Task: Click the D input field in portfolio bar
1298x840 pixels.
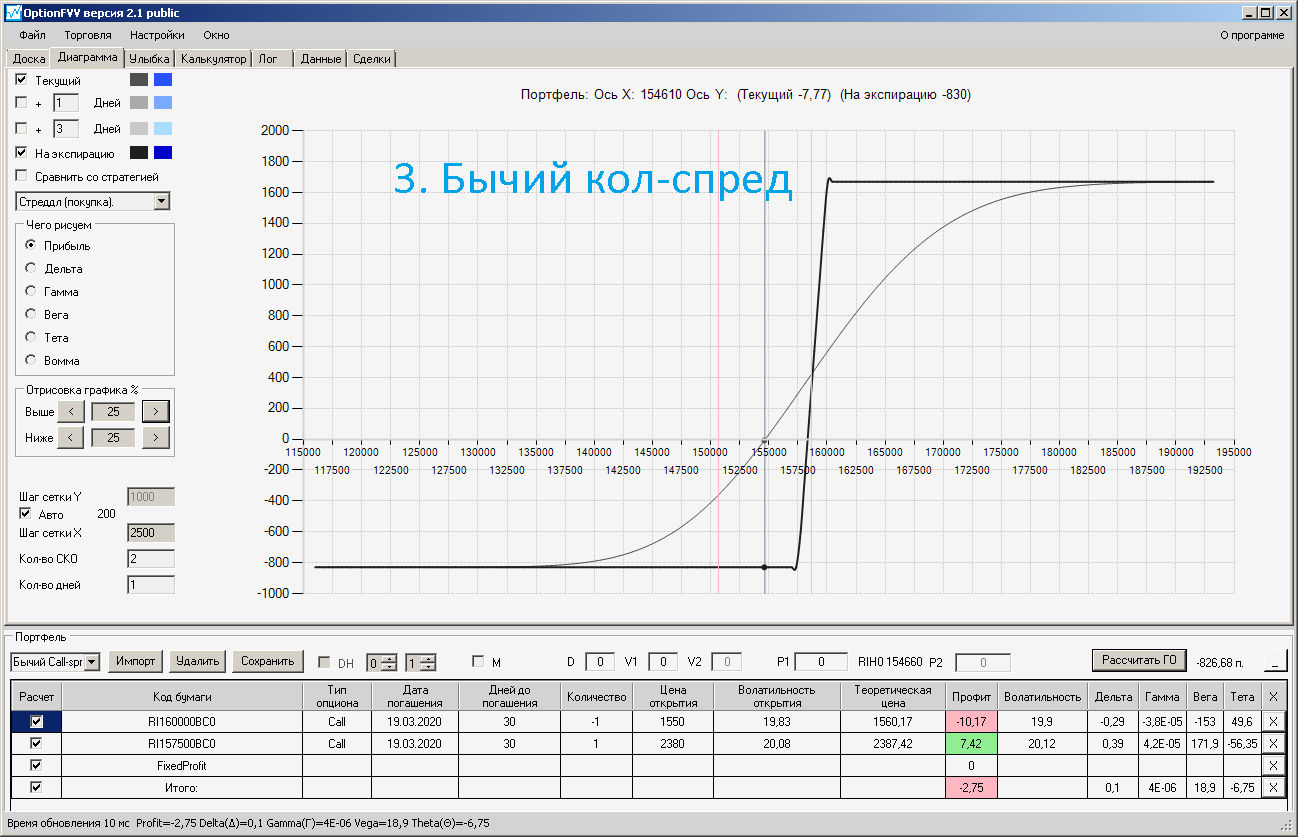Action: tap(600, 661)
